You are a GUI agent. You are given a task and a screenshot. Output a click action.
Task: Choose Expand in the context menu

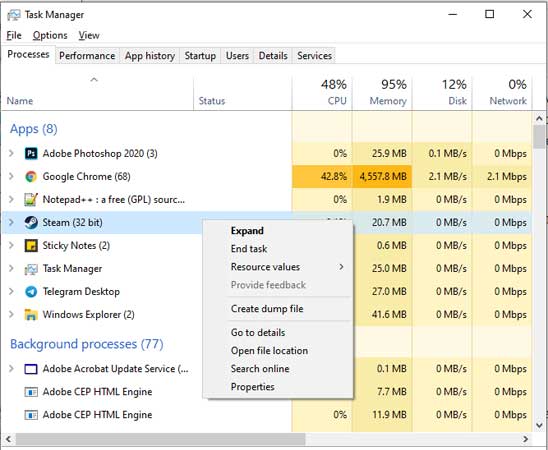[x=278, y=231]
